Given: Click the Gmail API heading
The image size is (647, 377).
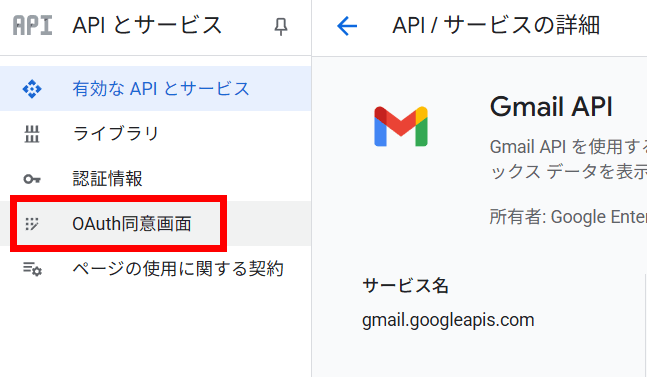Looking at the screenshot, I should coord(551,107).
